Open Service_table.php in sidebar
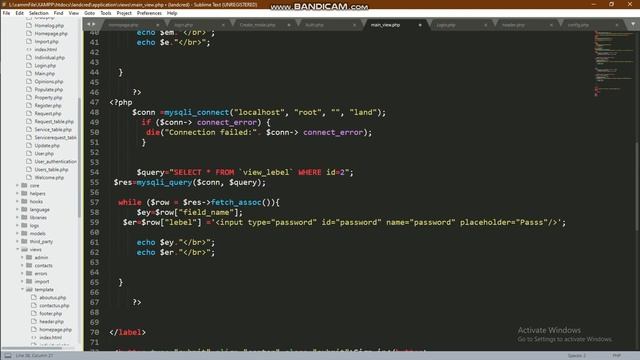 click(53, 129)
